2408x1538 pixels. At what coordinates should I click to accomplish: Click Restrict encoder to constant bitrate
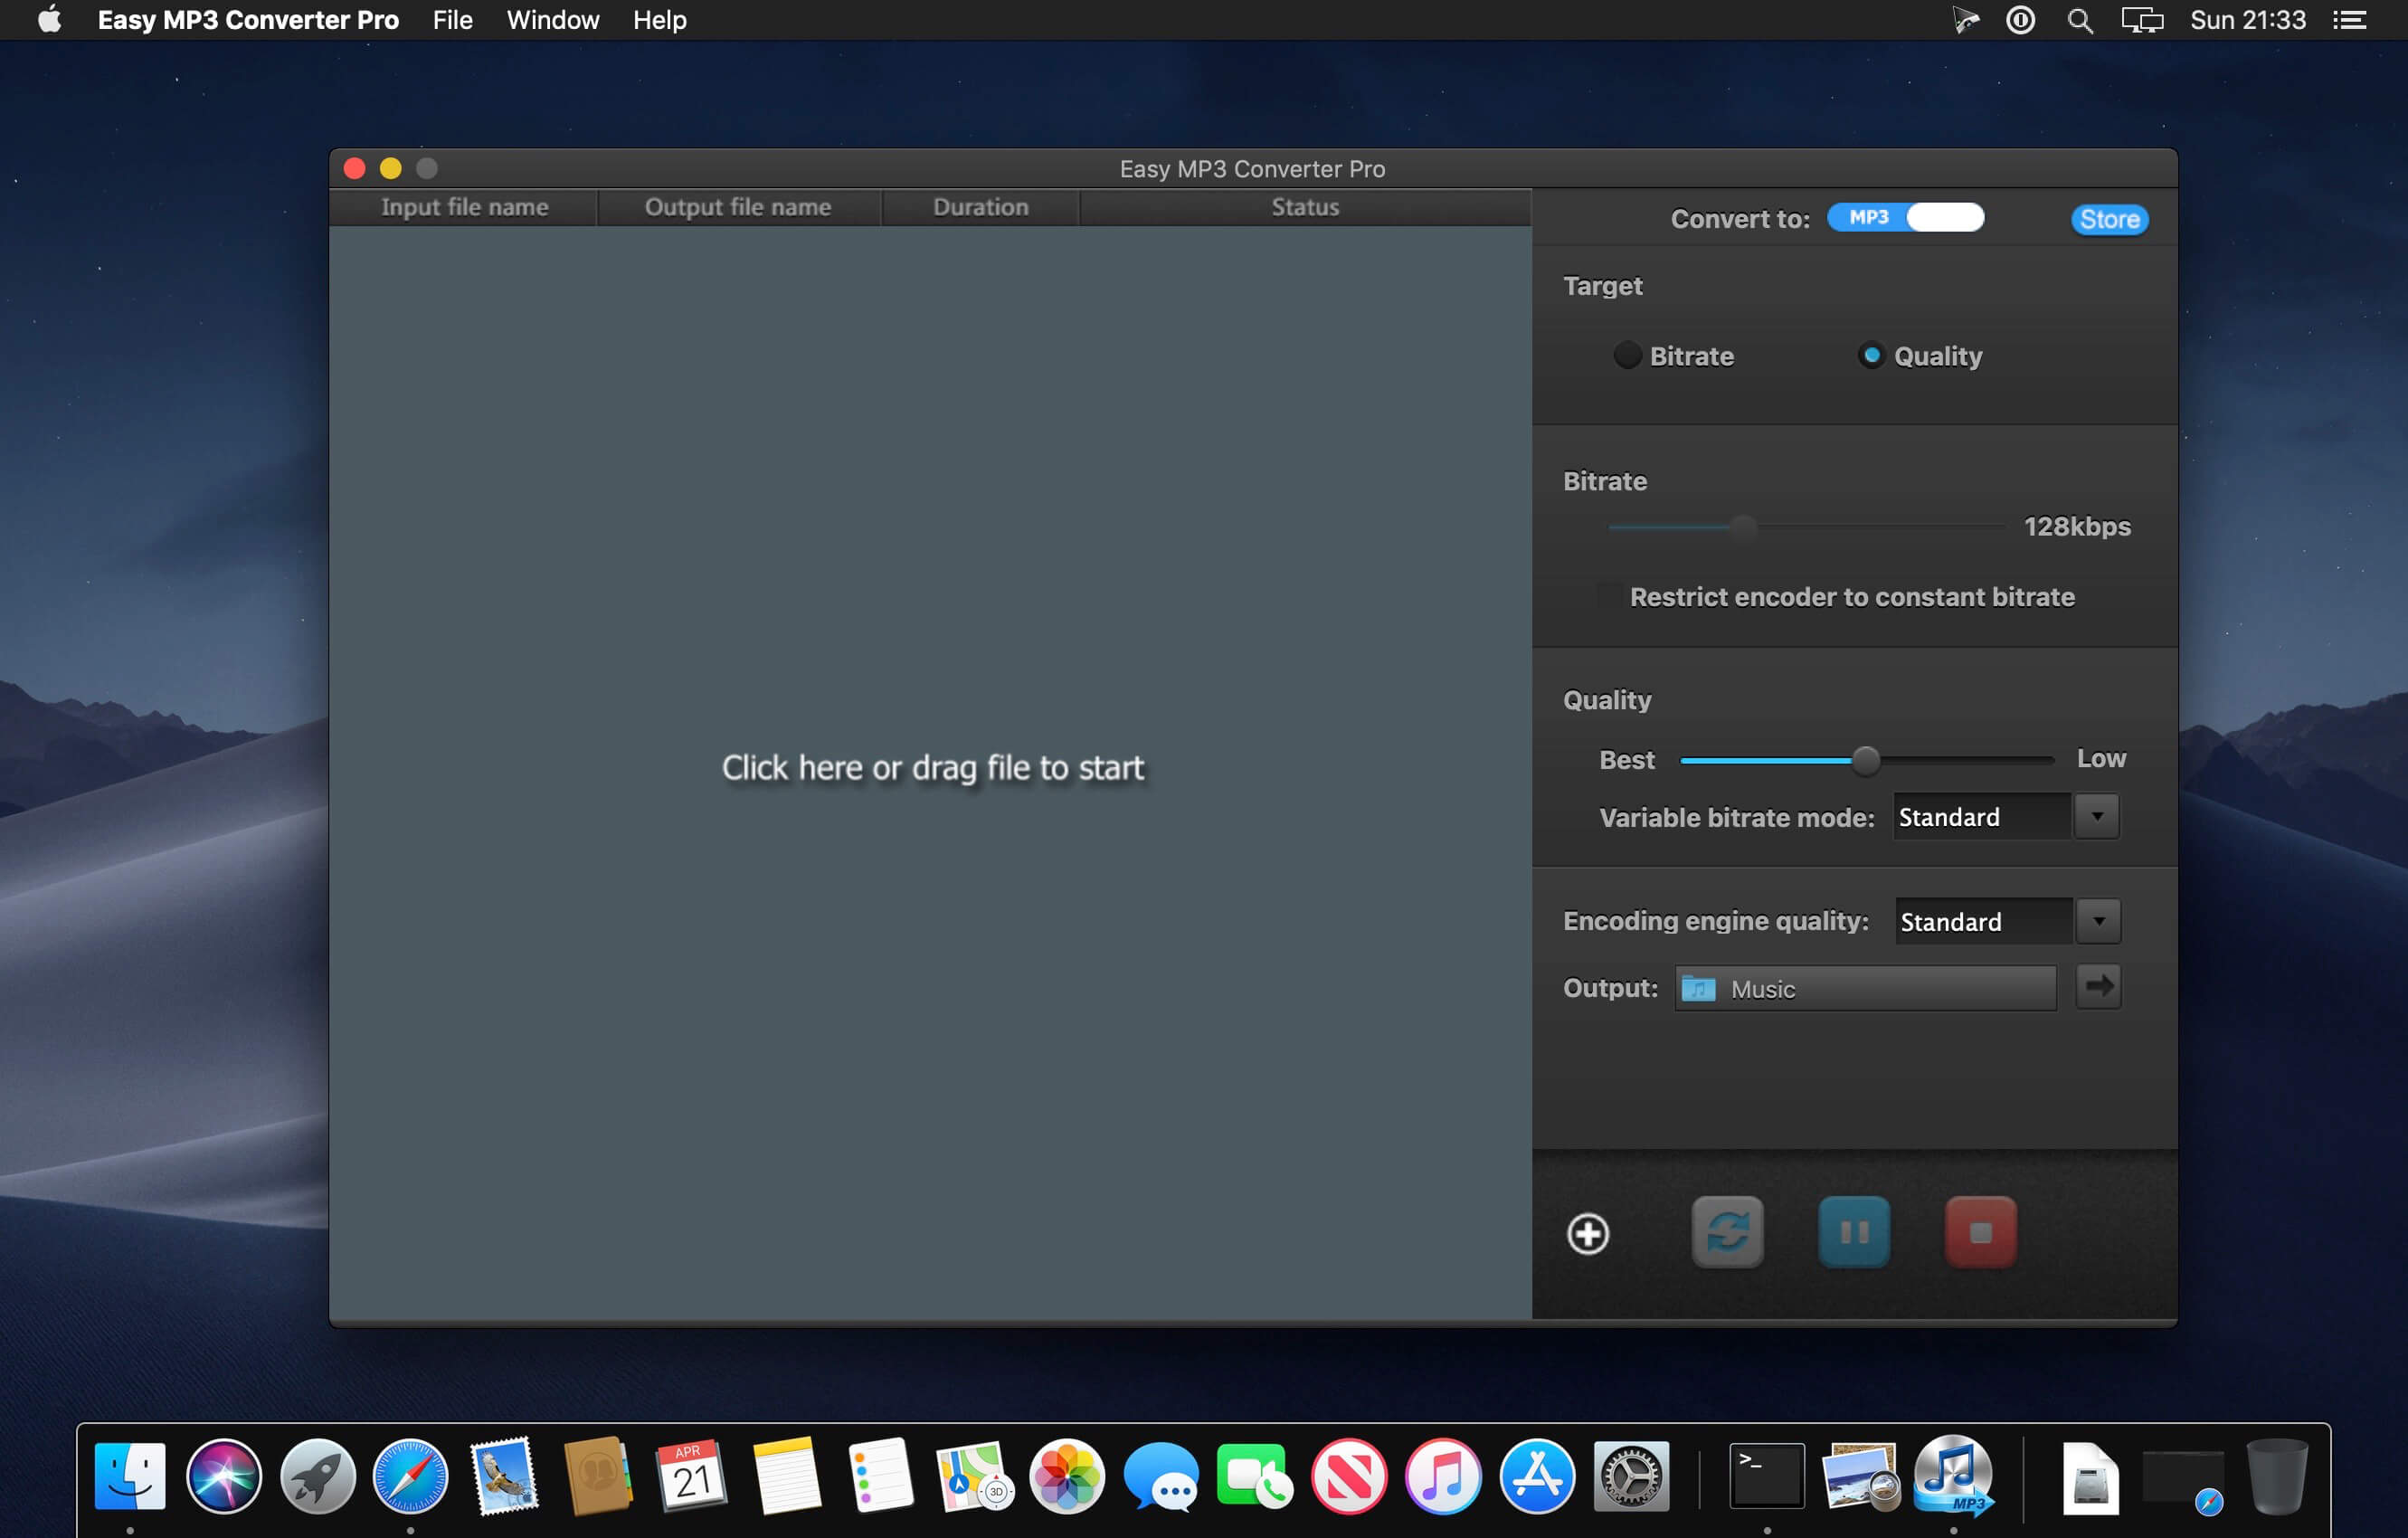point(1852,597)
